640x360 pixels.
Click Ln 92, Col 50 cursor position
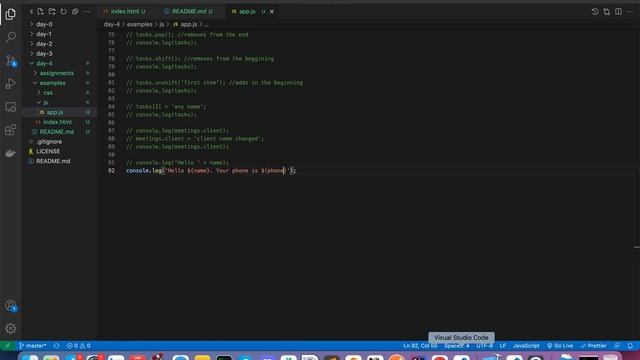pos(420,346)
